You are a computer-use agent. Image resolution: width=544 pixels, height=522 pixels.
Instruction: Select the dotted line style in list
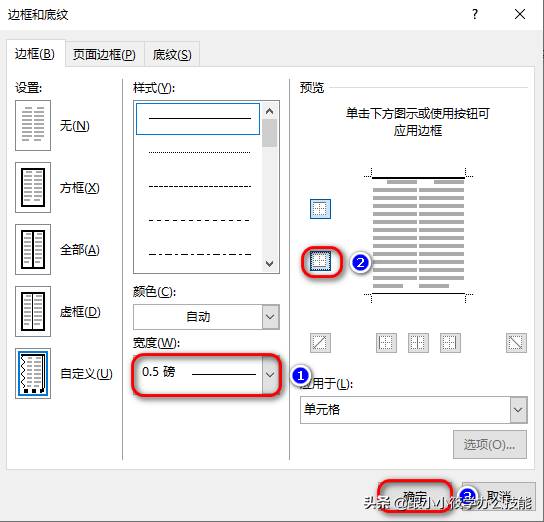point(199,152)
